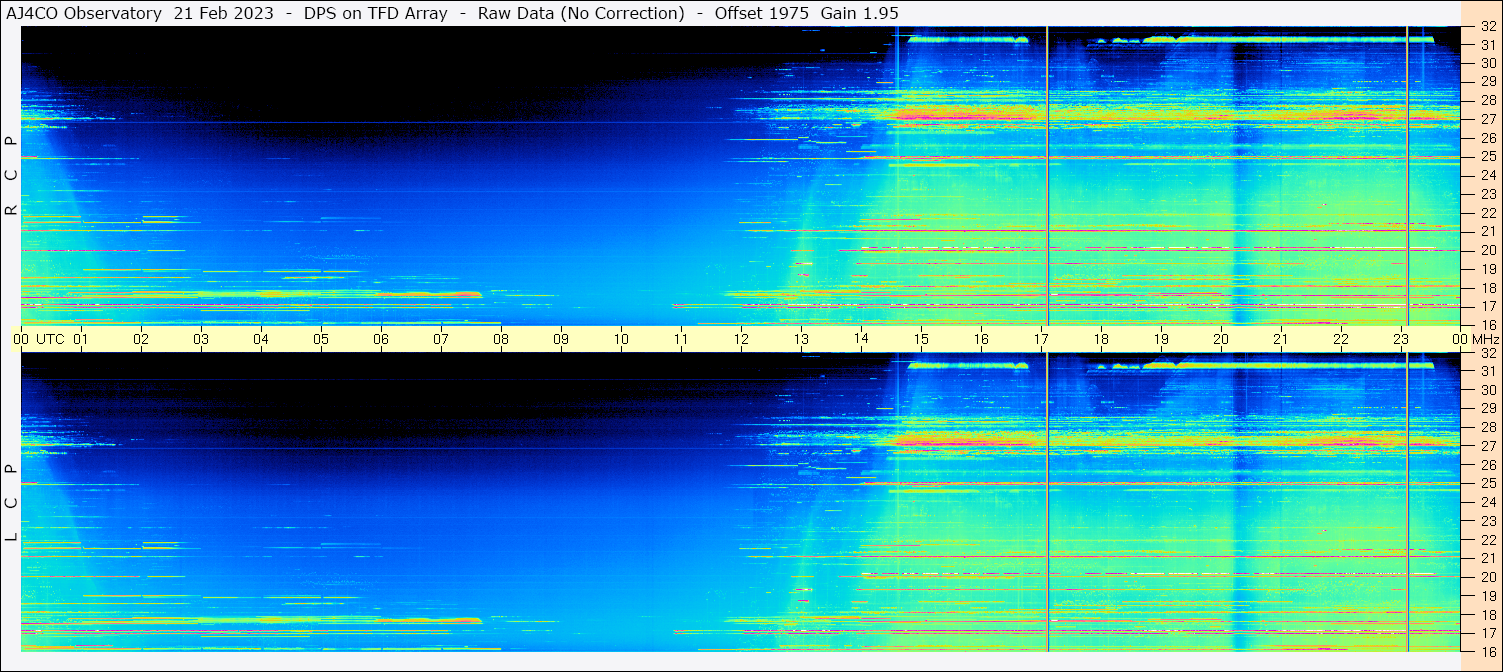This screenshot has width=1503, height=672.
Task: Select the 14 hour tick label
Action: [861, 339]
